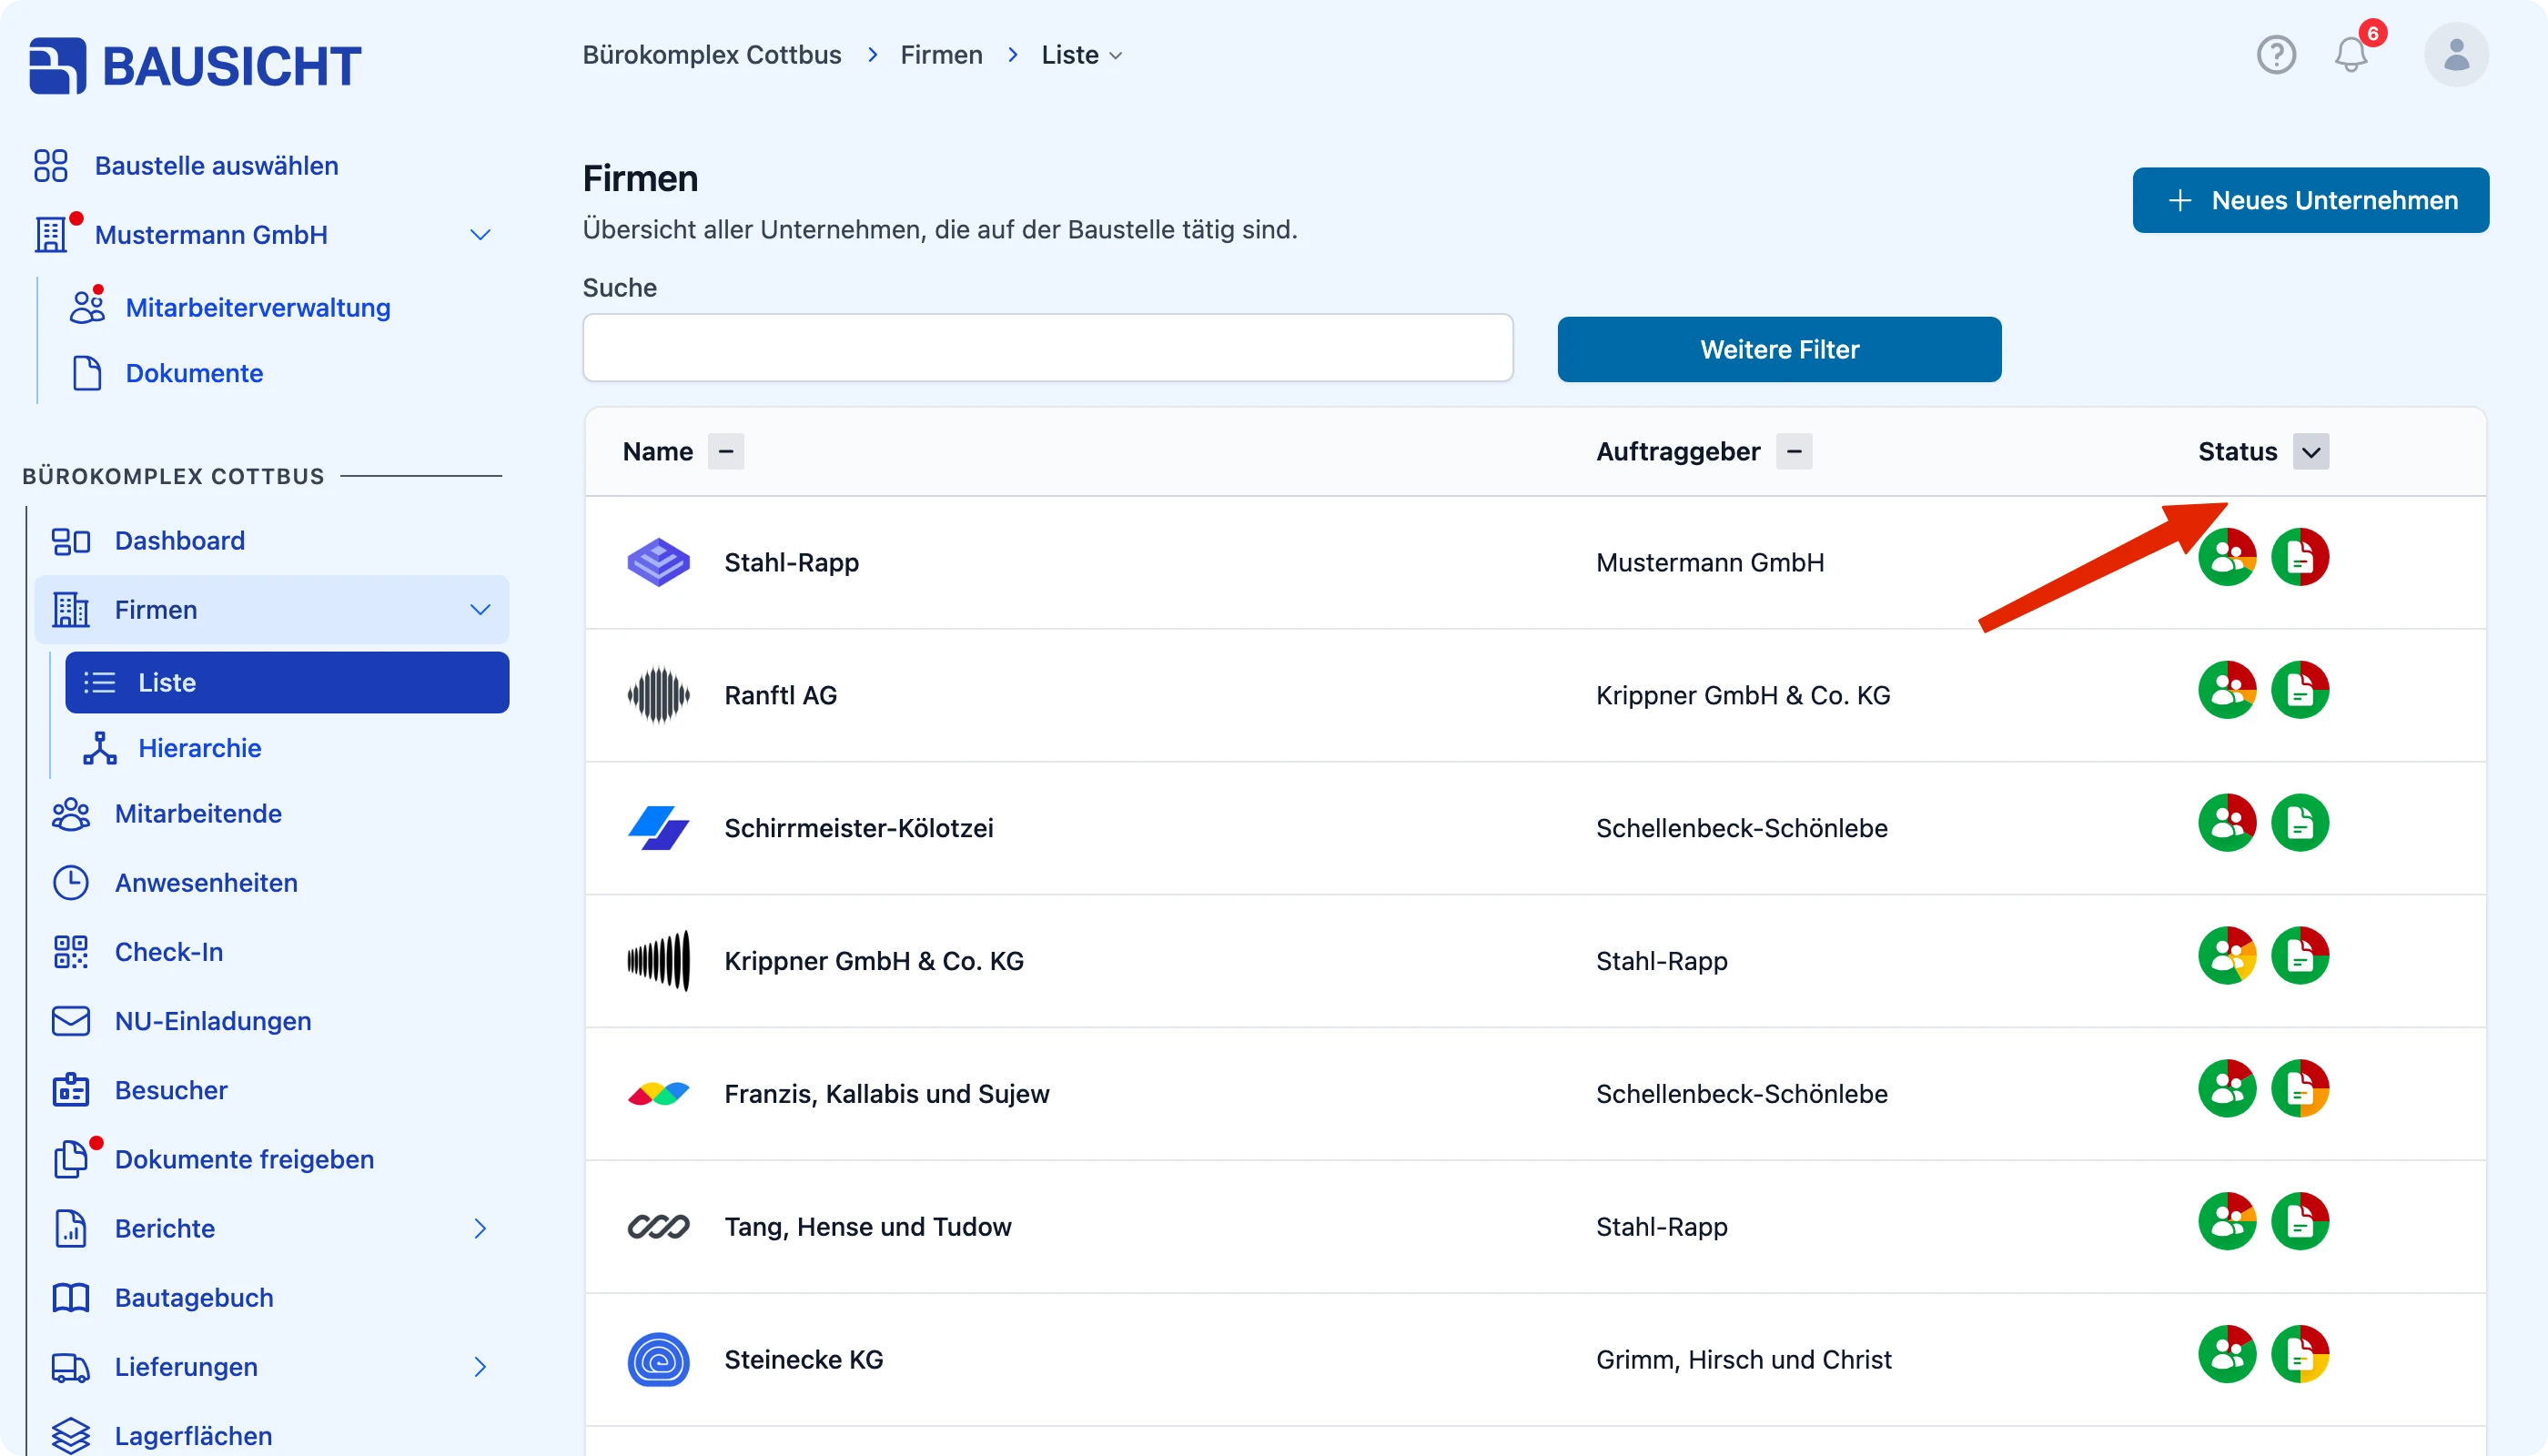This screenshot has width=2548, height=1456.
Task: Toggle sort on the Name column
Action: coord(726,452)
